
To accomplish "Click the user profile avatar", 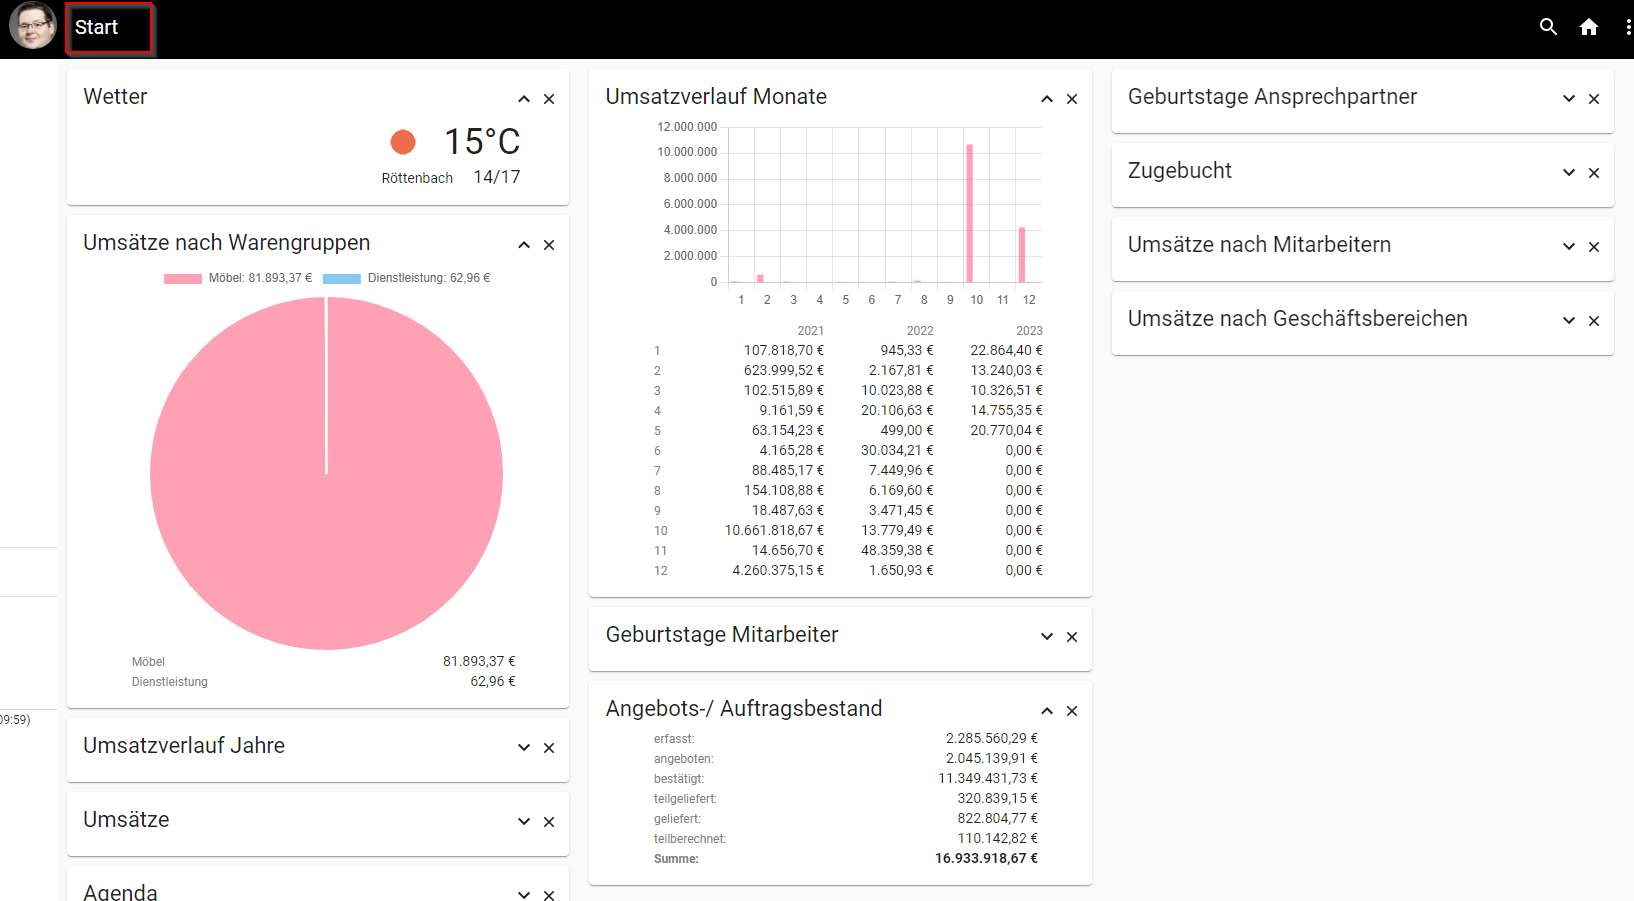I will 32,26.
